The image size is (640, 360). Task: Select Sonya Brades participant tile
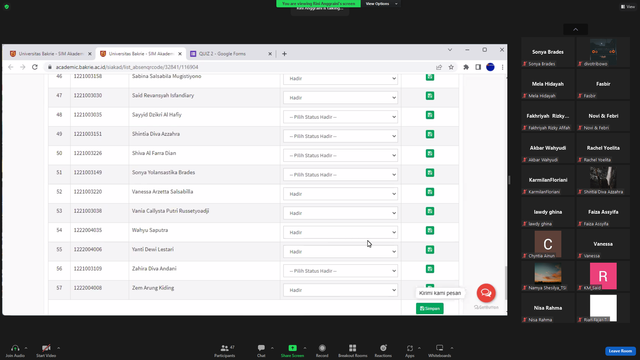click(547, 52)
